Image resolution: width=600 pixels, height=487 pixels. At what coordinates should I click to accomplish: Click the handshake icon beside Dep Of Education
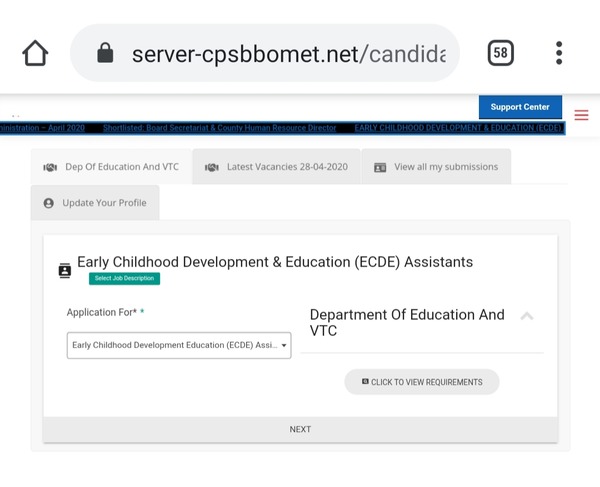50,167
